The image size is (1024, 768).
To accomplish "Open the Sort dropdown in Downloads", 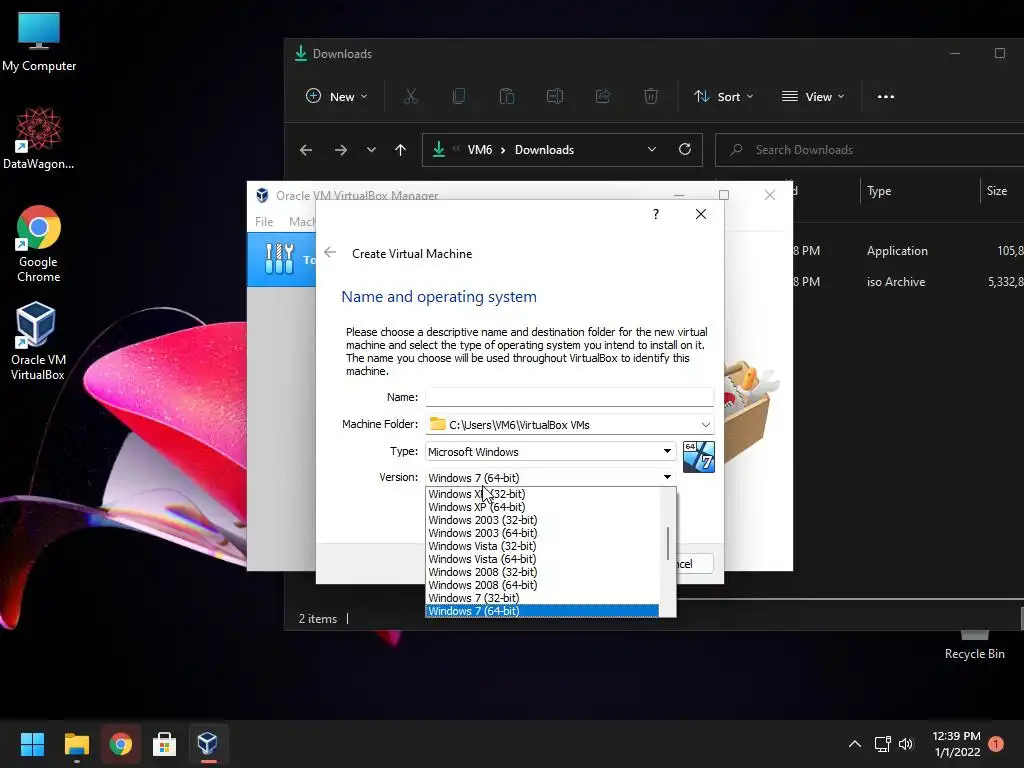I will point(724,97).
